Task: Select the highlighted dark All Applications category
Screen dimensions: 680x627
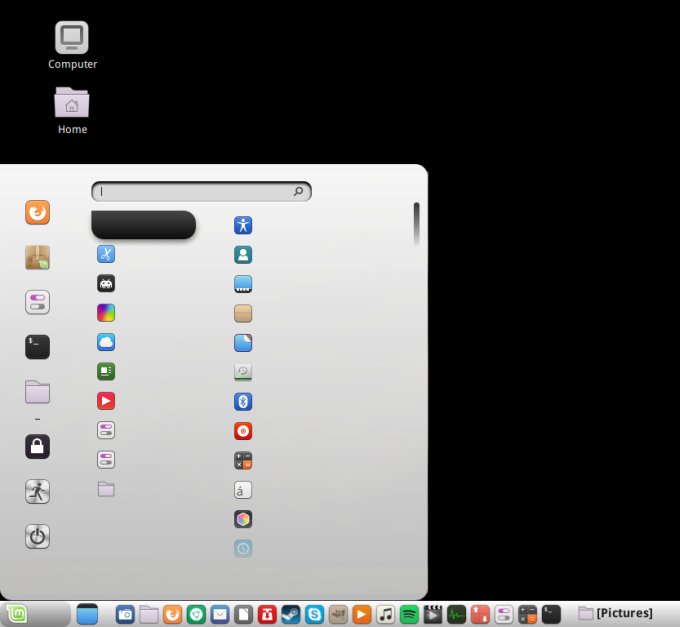Action: click(144, 225)
